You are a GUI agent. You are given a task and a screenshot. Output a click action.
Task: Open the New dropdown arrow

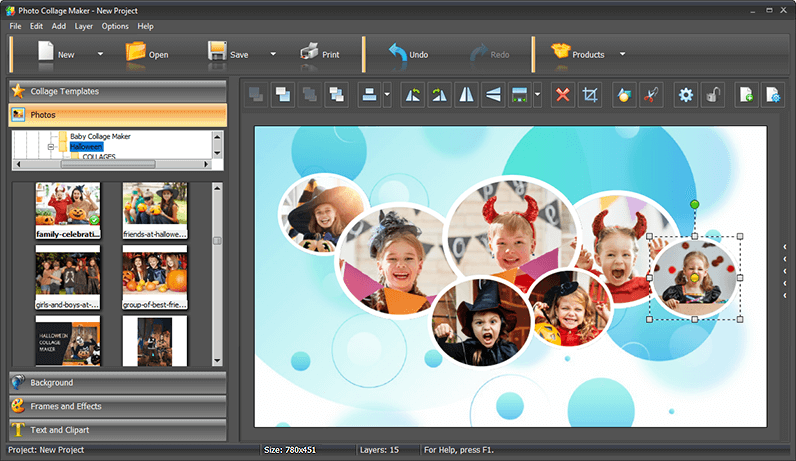(x=100, y=54)
